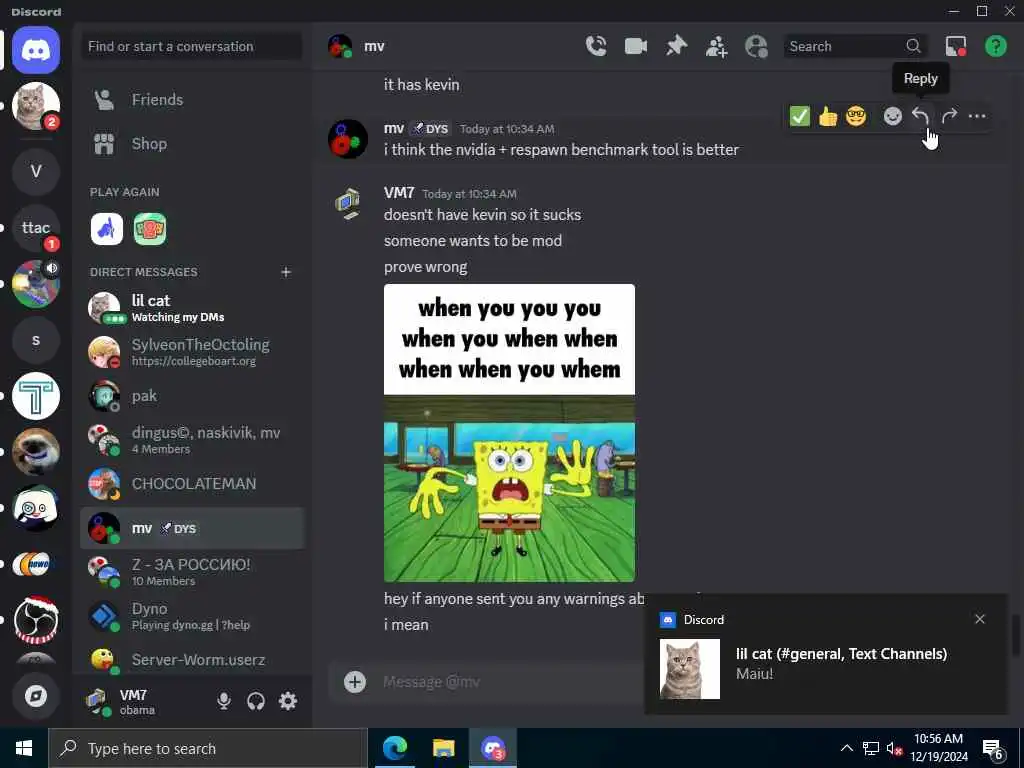Click the Search box in the header

855,46
